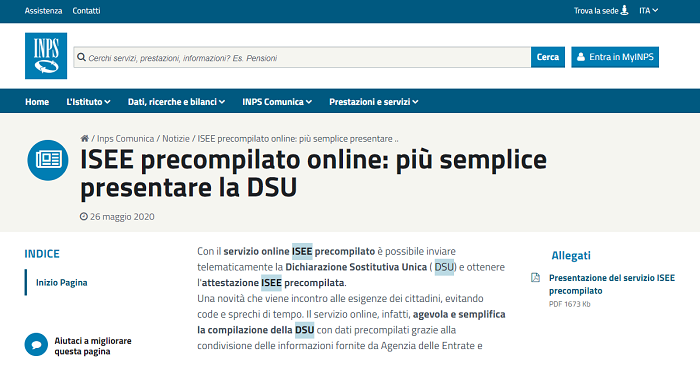Click the Allegati heading
The height and width of the screenshot is (370, 700).
[571, 255]
